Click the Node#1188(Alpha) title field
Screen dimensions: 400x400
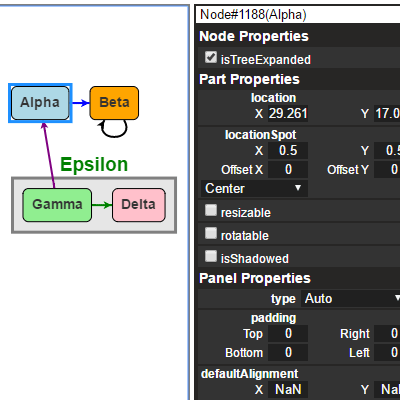pos(298,15)
